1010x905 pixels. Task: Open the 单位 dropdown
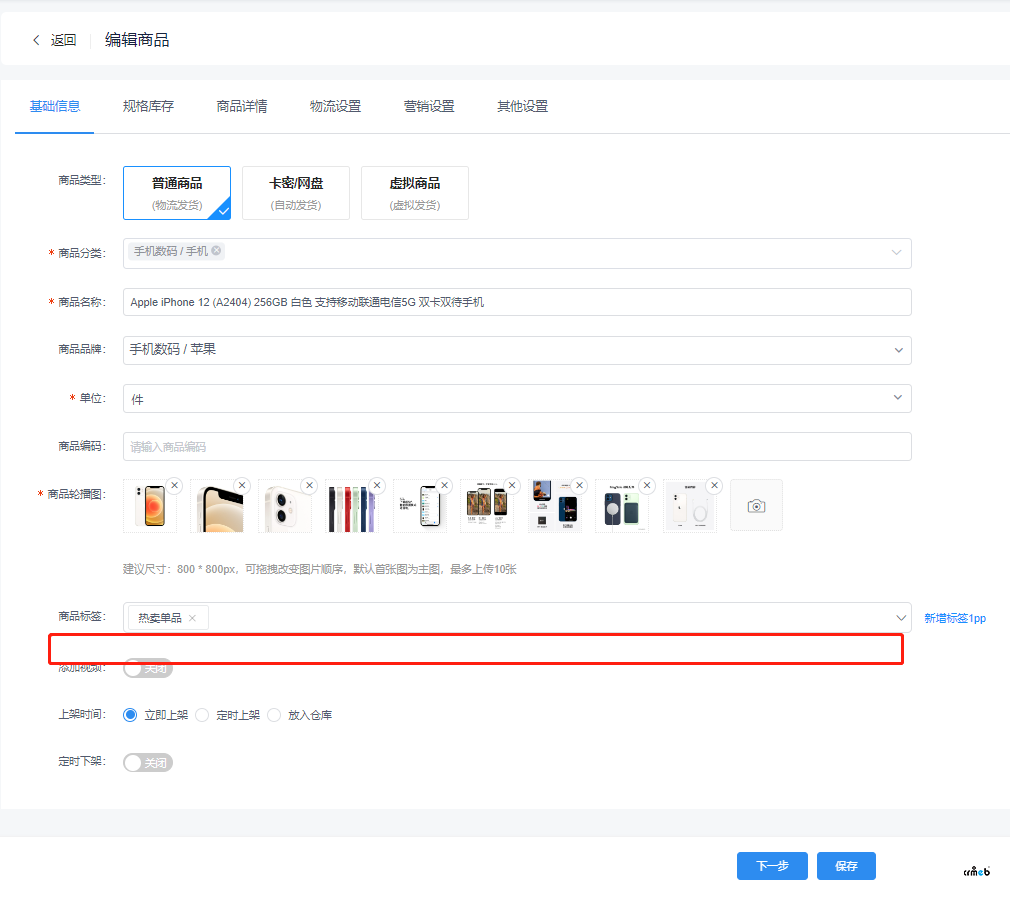tap(517, 399)
